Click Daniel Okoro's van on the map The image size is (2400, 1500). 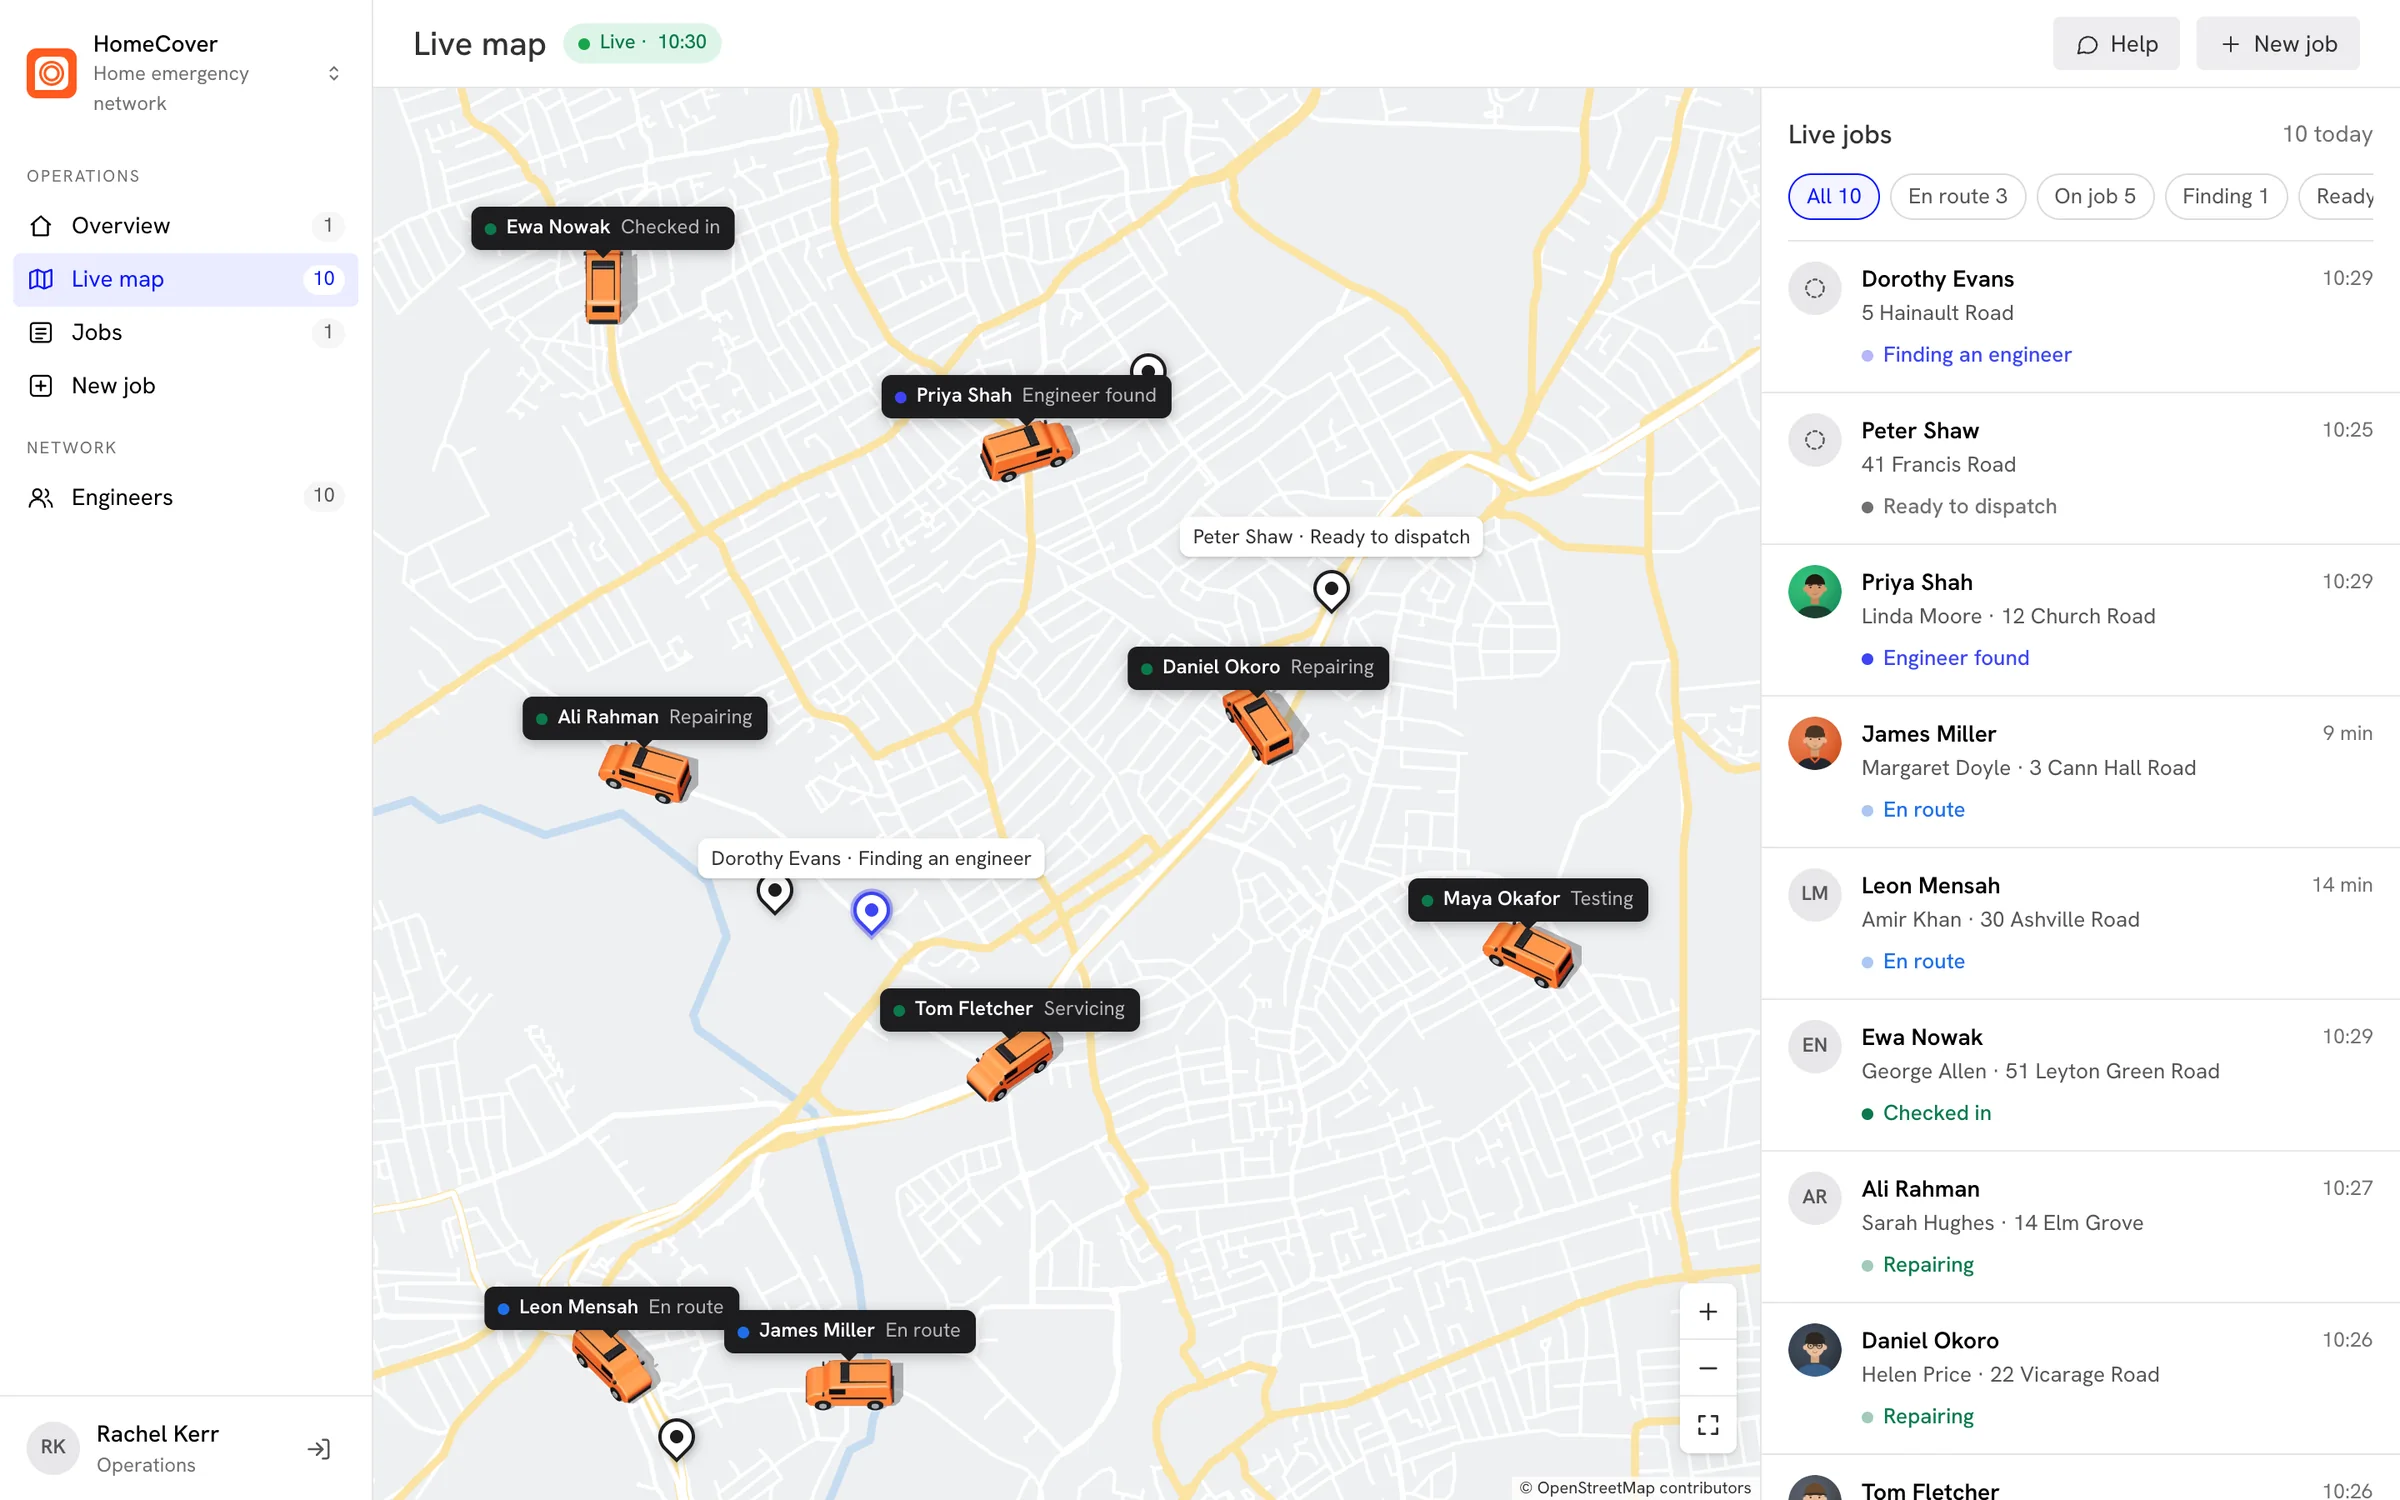(1262, 726)
